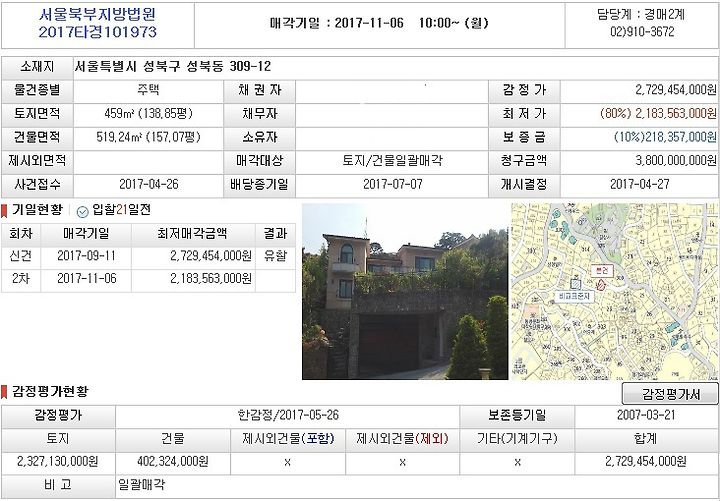
Task: Select appraiser text 한감정/2017-05-26
Action: click(x=288, y=416)
